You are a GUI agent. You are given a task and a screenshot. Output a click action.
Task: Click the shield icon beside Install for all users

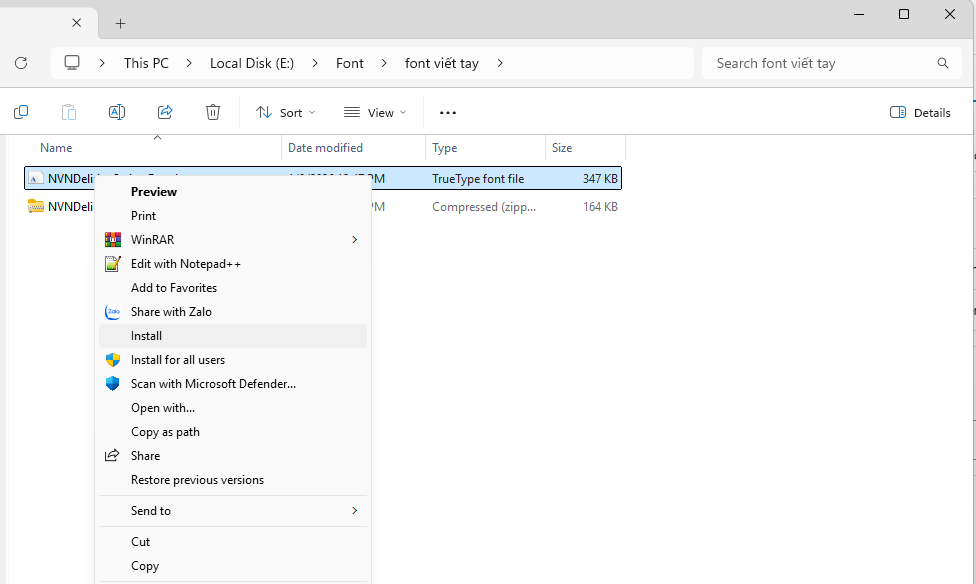[113, 360]
